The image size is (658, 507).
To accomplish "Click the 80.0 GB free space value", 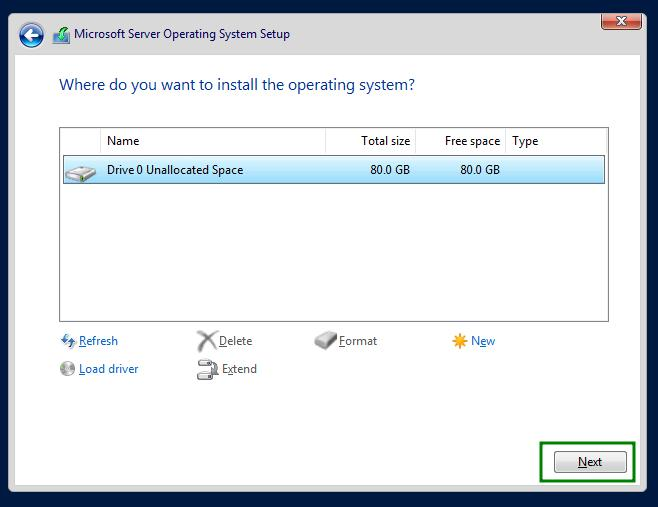I will (x=480, y=170).
